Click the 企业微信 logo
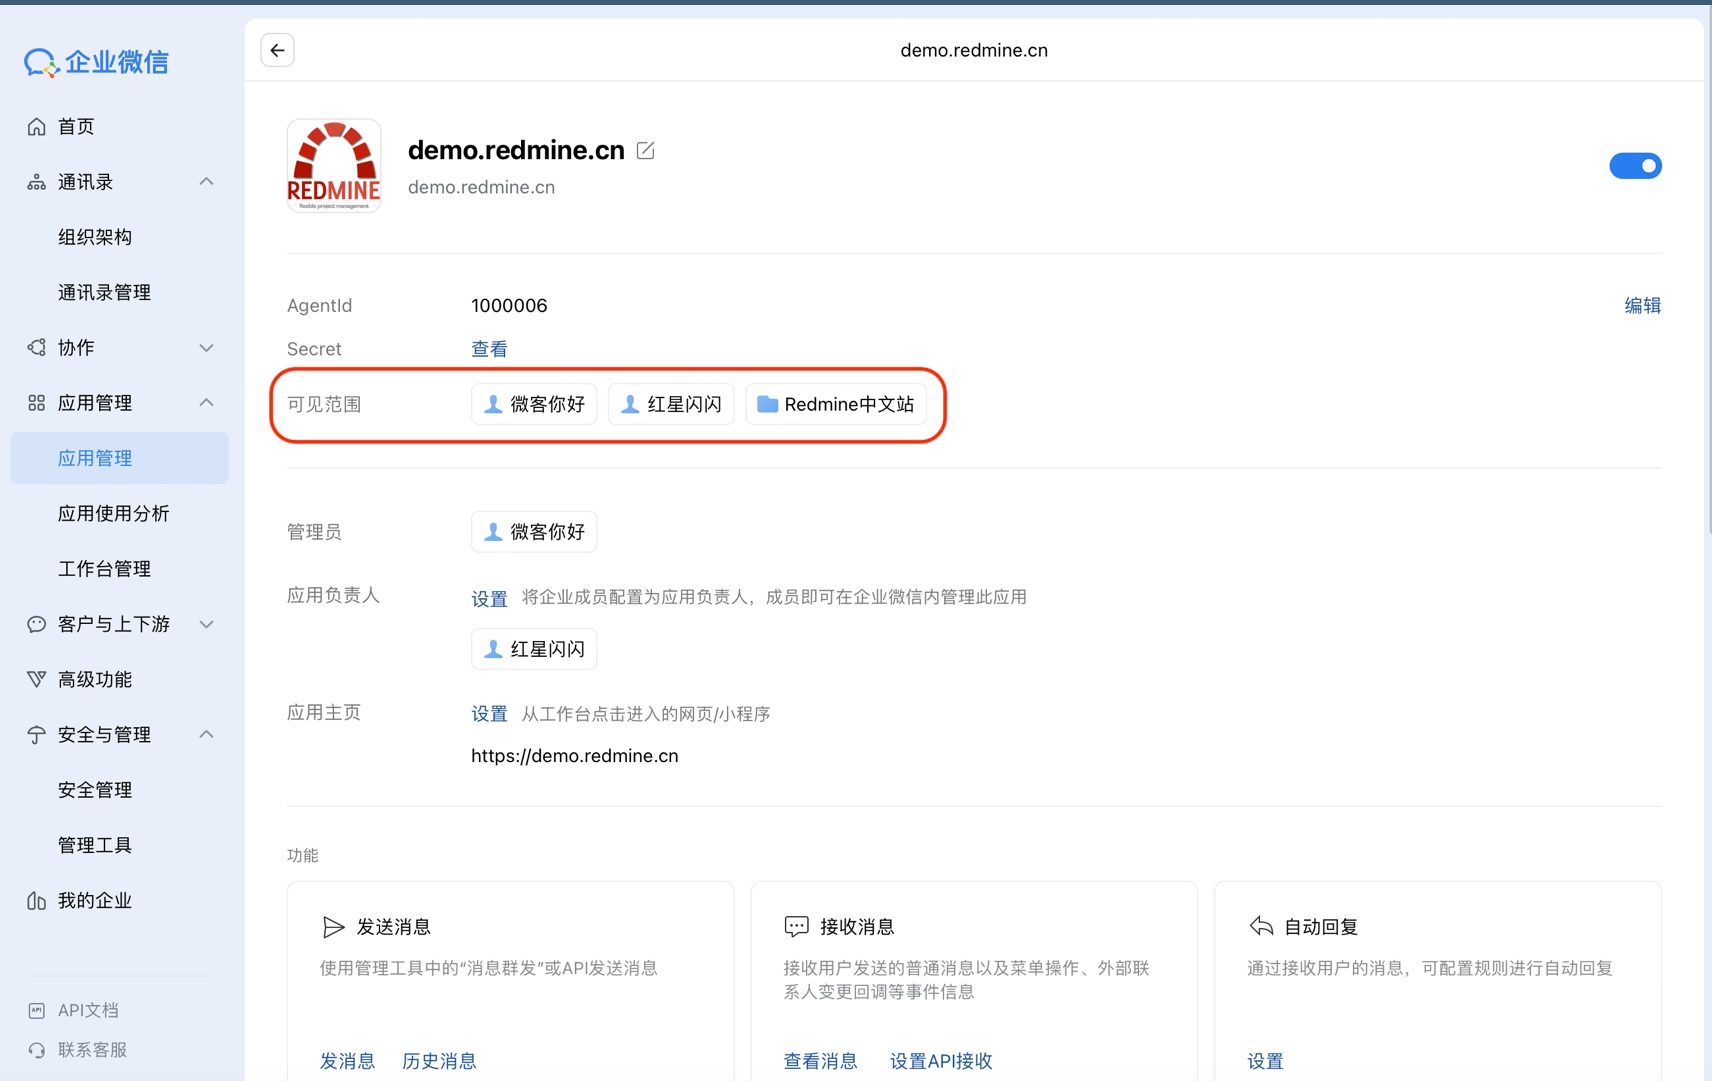Viewport: 1712px width, 1081px height. [x=96, y=62]
